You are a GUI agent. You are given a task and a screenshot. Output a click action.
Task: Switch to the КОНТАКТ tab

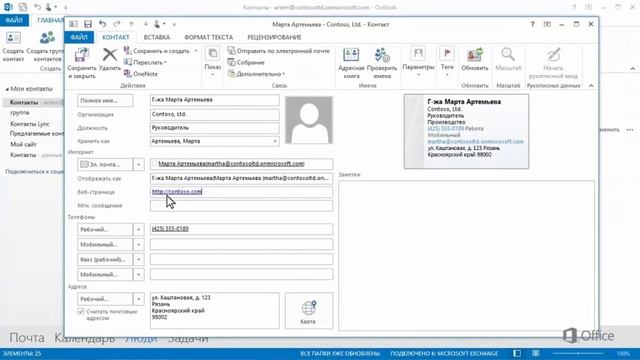click(116, 37)
